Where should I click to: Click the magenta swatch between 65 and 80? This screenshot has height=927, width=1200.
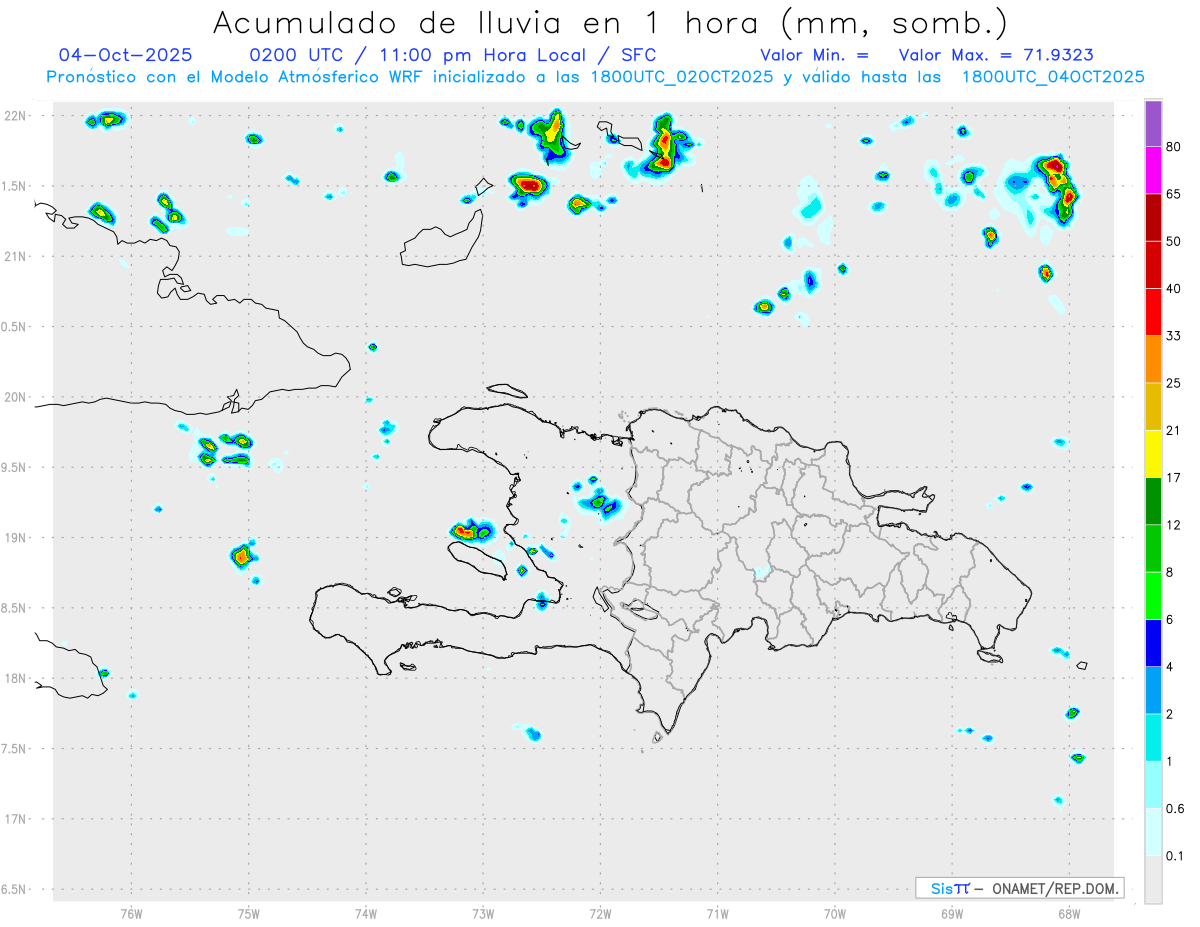pyautogui.click(x=1153, y=171)
